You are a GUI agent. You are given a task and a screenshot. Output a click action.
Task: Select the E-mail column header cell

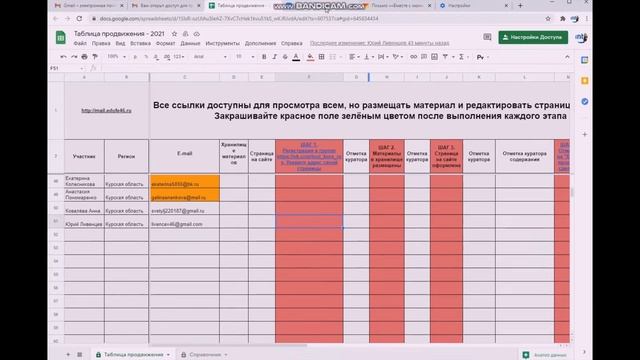pyautogui.click(x=184, y=156)
